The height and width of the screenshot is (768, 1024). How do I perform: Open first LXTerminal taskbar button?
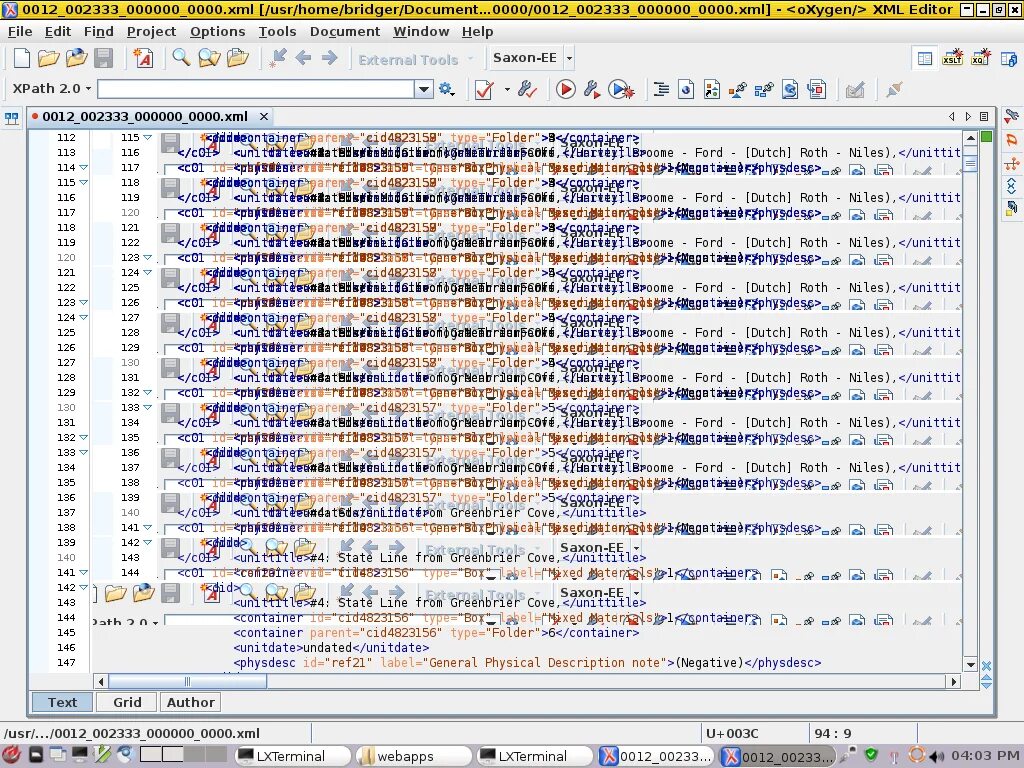pos(294,756)
